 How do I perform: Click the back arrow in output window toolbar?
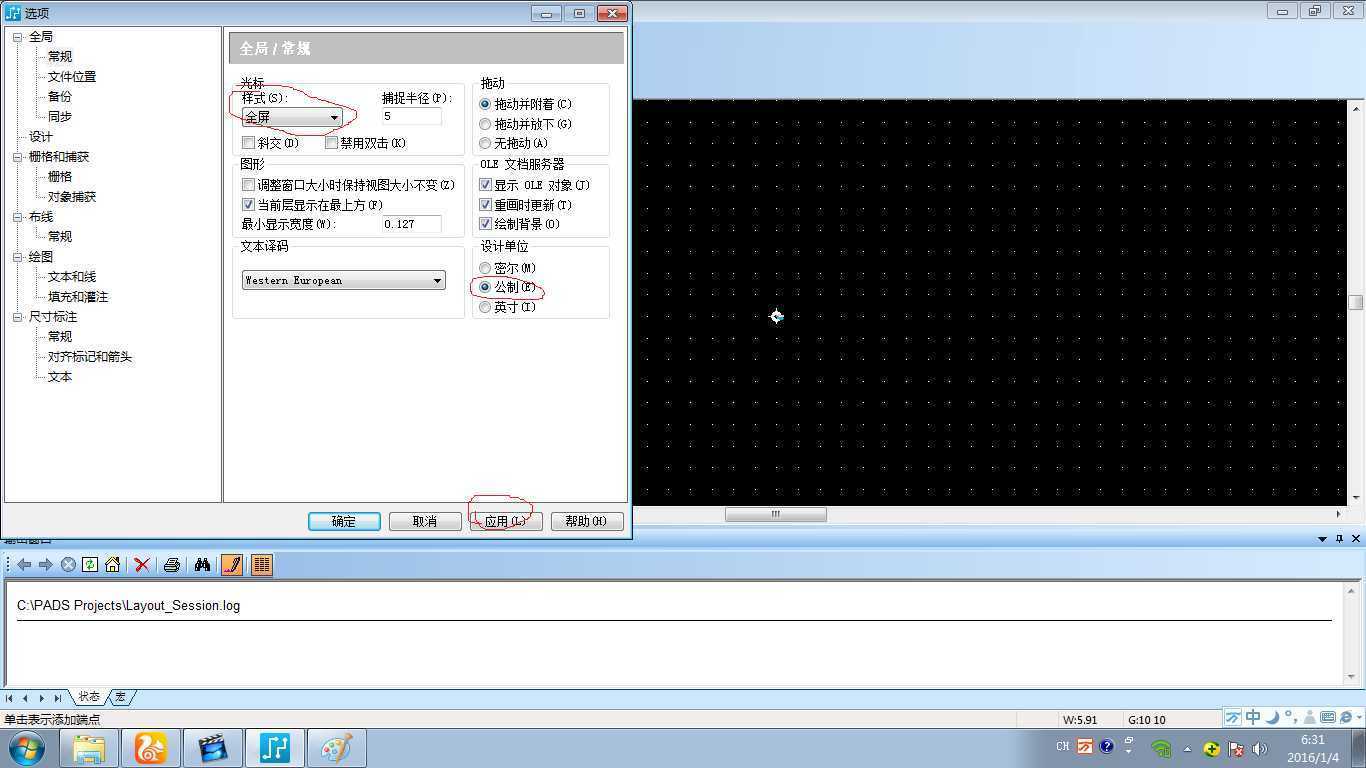24,565
